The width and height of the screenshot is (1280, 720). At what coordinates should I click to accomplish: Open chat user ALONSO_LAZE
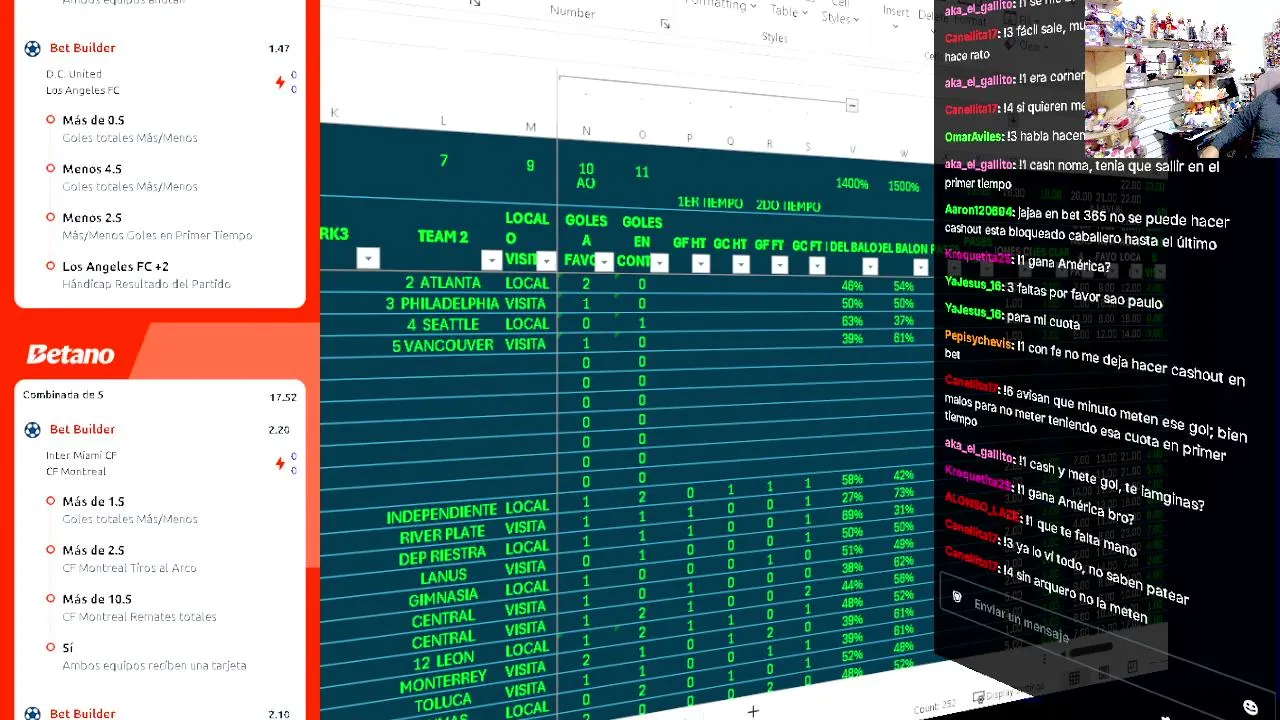click(x=982, y=508)
